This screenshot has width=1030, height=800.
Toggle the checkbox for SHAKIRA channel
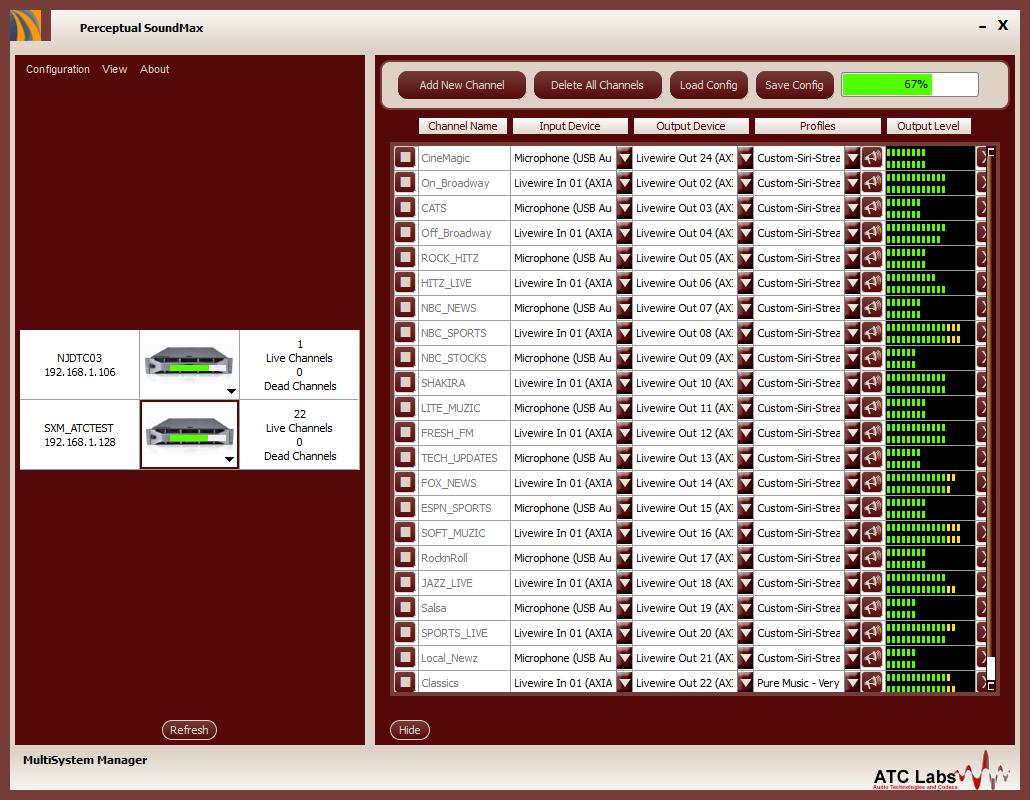405,382
